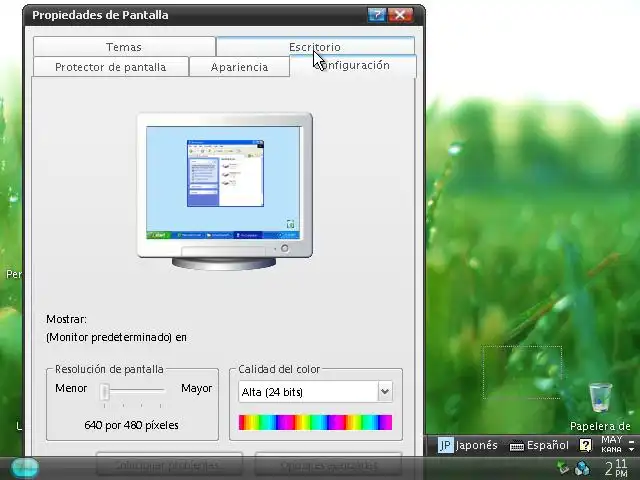Click the JP Japonés language indicator
This screenshot has height=480, width=640.
(467, 445)
